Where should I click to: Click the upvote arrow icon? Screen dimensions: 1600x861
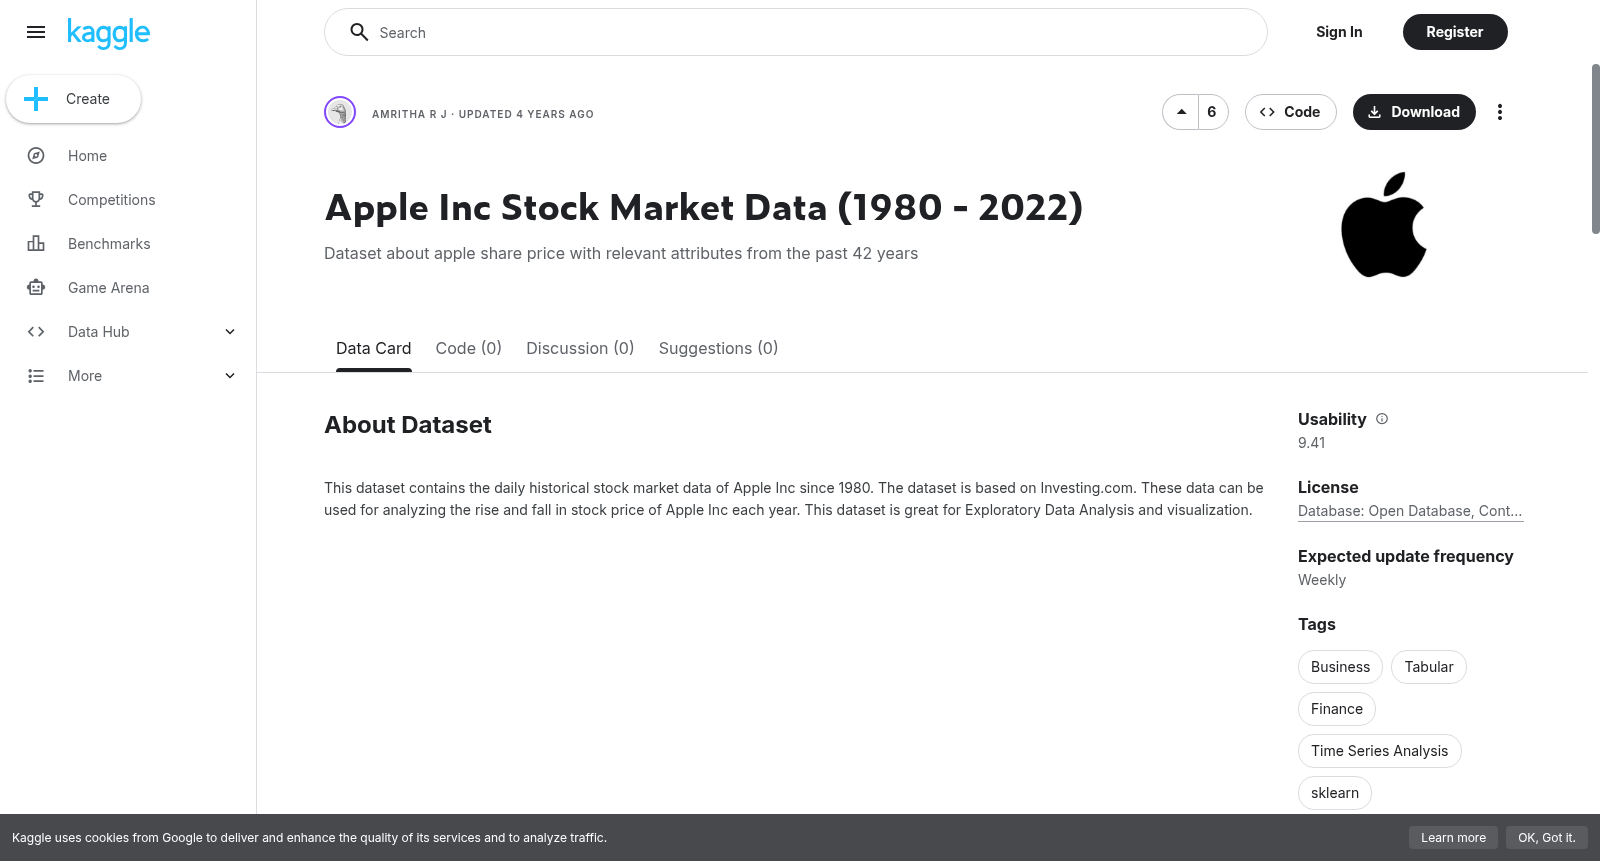[1181, 112]
